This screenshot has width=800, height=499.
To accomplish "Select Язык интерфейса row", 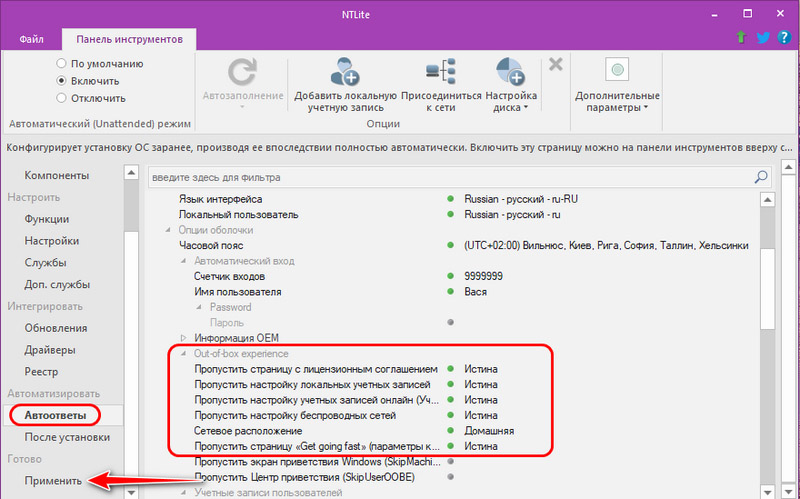I will [220, 199].
